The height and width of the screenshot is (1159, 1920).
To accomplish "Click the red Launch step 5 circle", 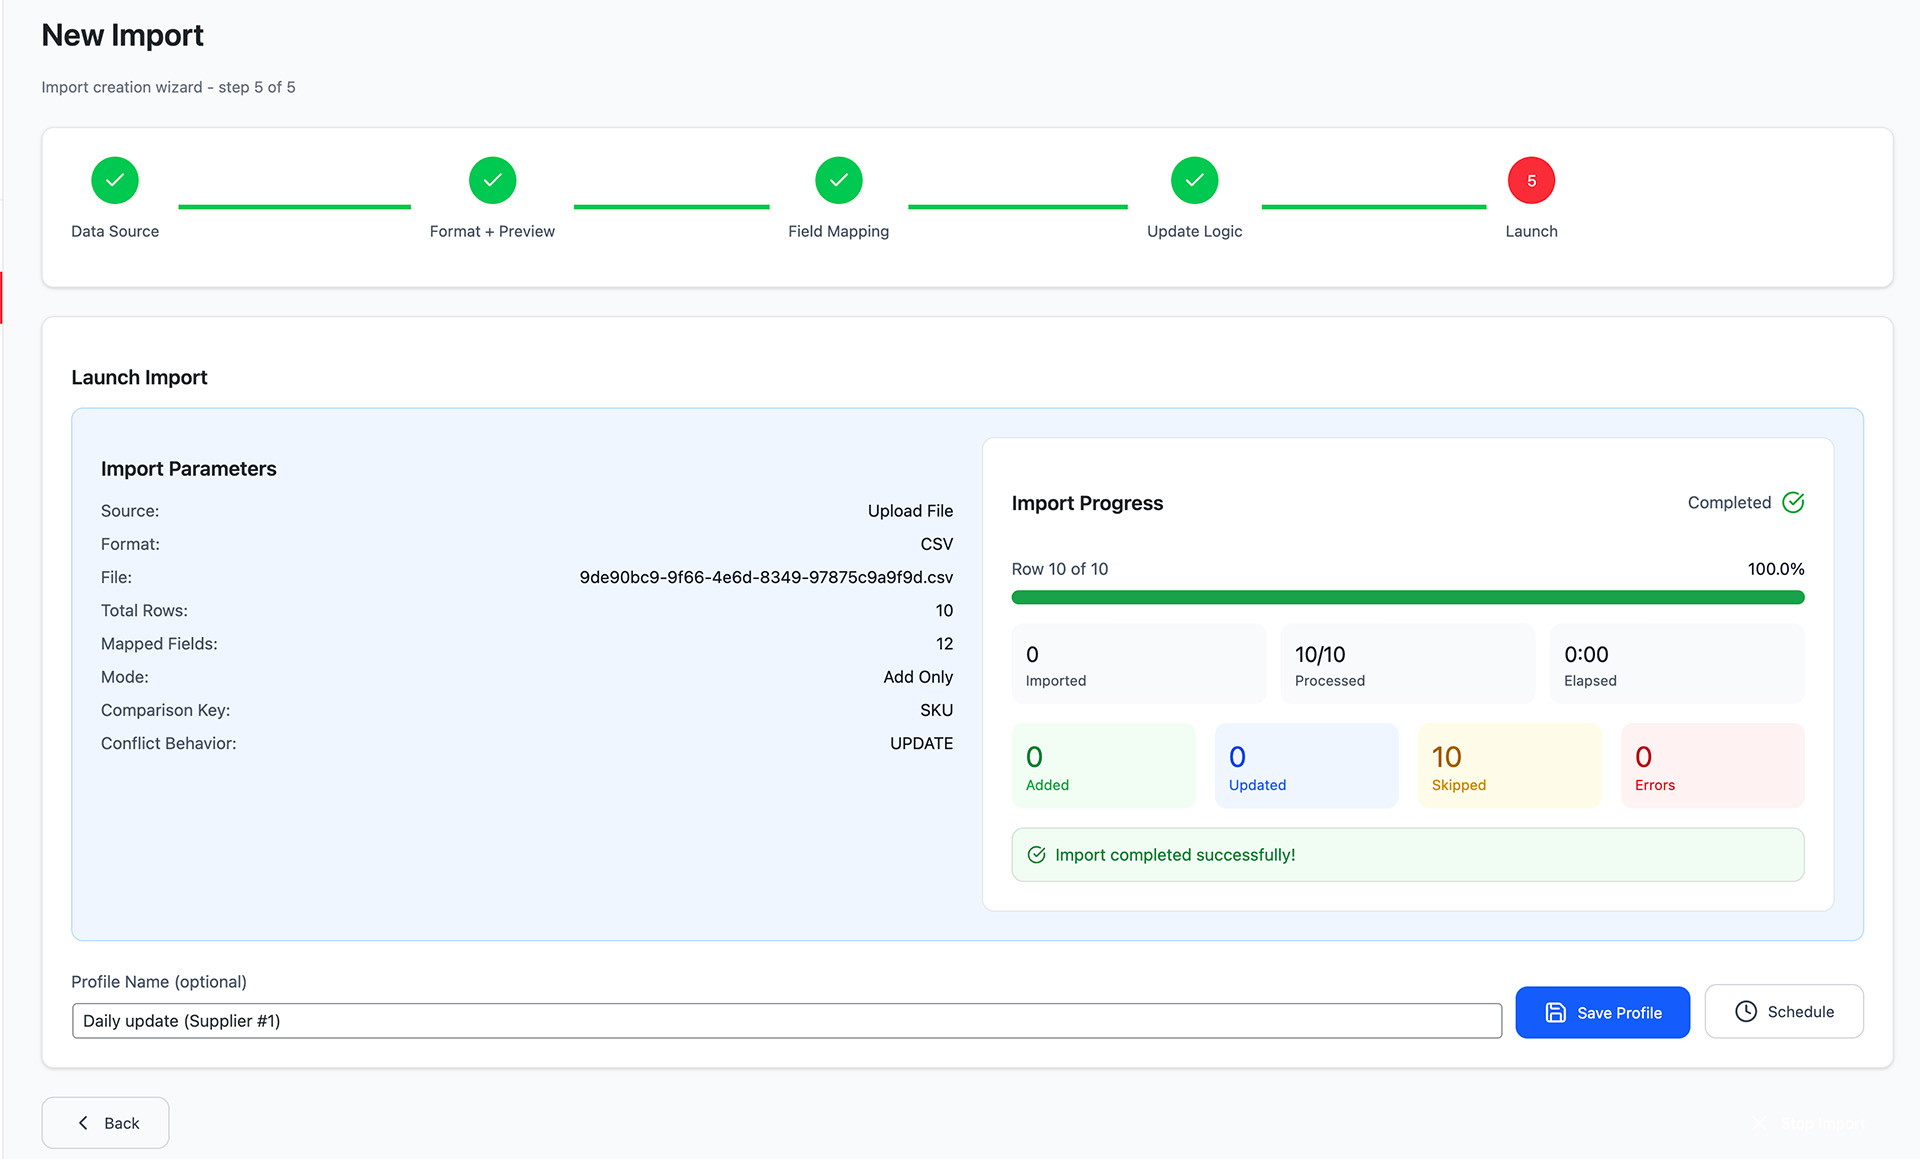I will click(x=1531, y=181).
